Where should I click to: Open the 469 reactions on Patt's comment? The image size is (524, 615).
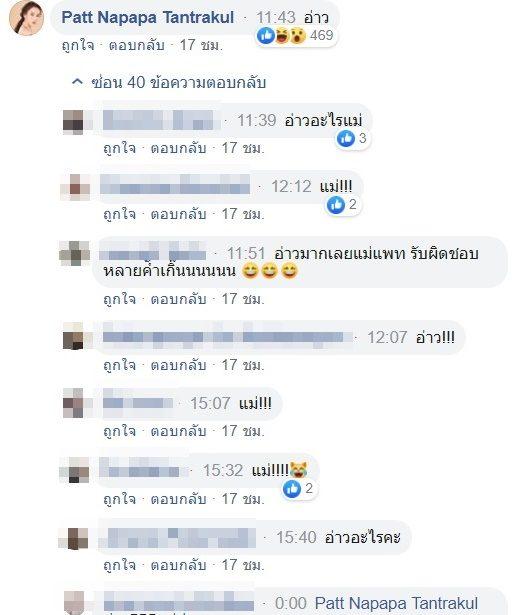[x=295, y=36]
